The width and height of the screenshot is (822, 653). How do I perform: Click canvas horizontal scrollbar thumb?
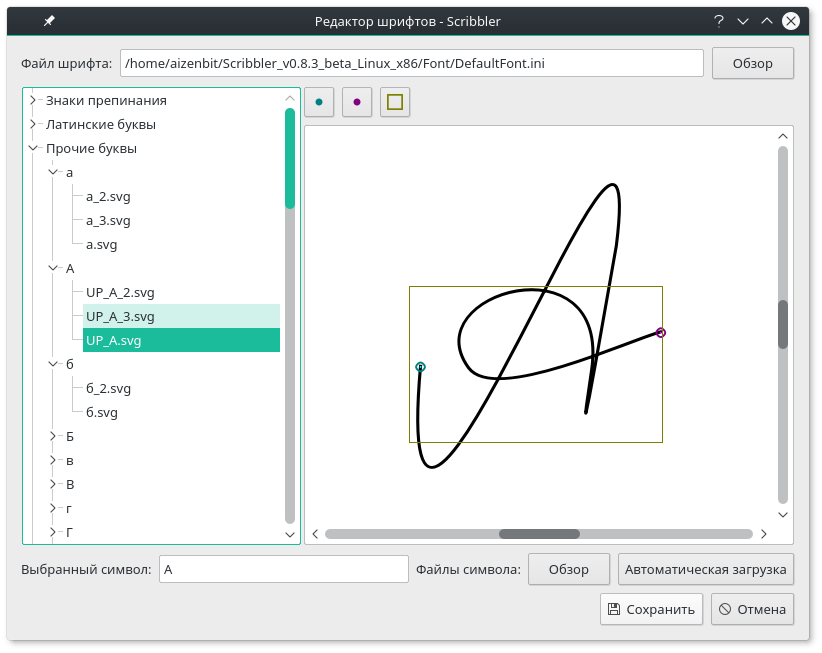[539, 534]
